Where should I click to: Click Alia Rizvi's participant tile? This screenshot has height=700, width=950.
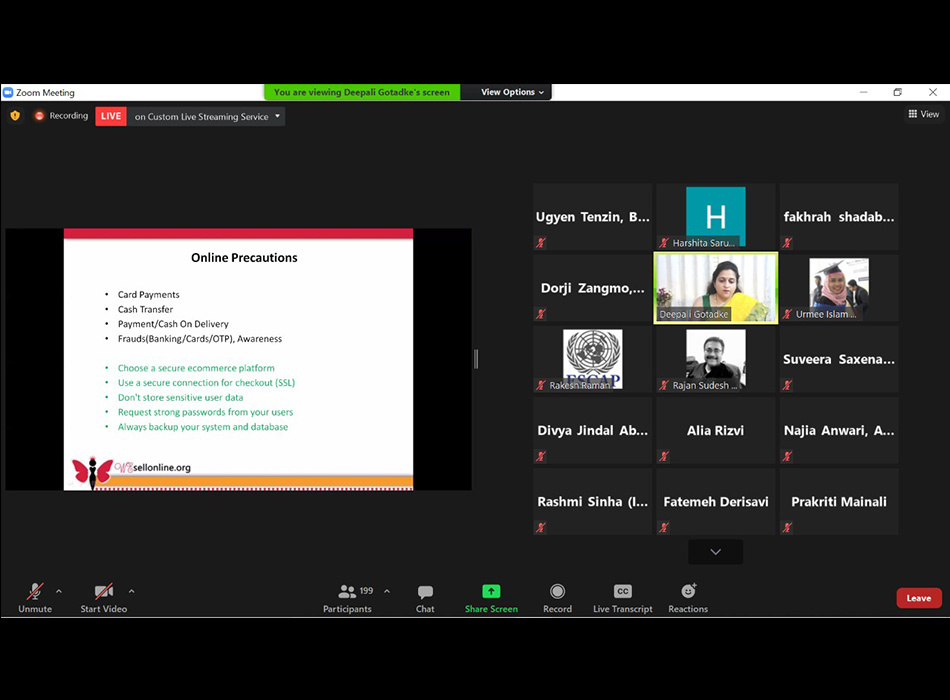pos(716,430)
